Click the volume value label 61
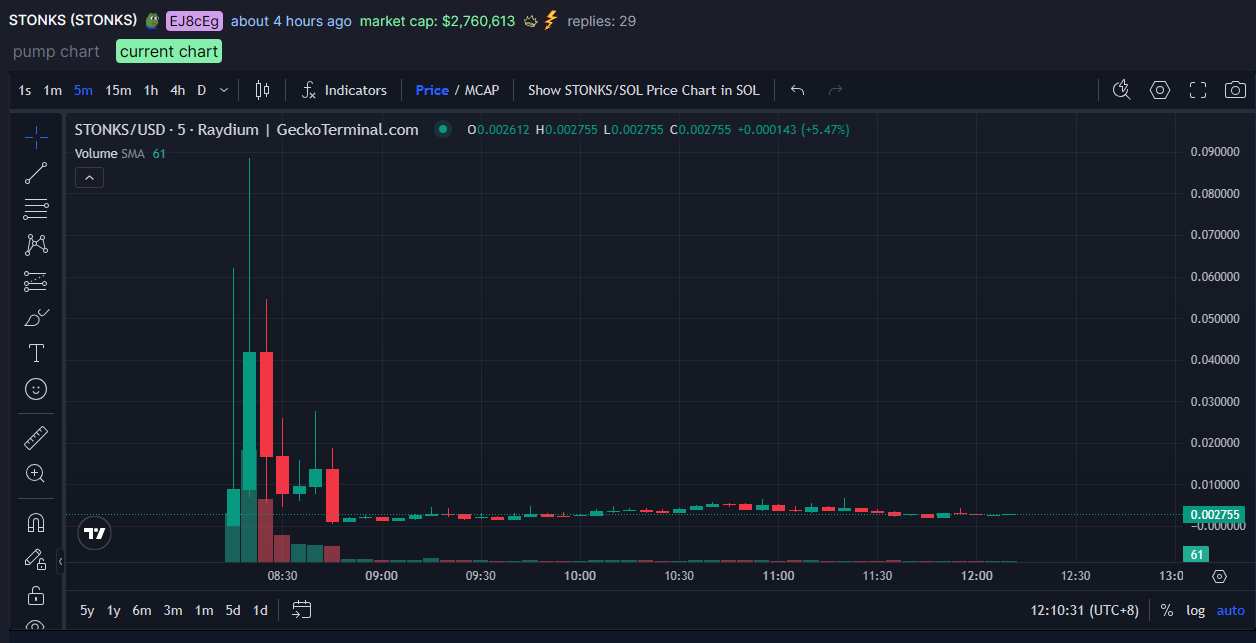The height and width of the screenshot is (643, 1256). [x=1195, y=554]
